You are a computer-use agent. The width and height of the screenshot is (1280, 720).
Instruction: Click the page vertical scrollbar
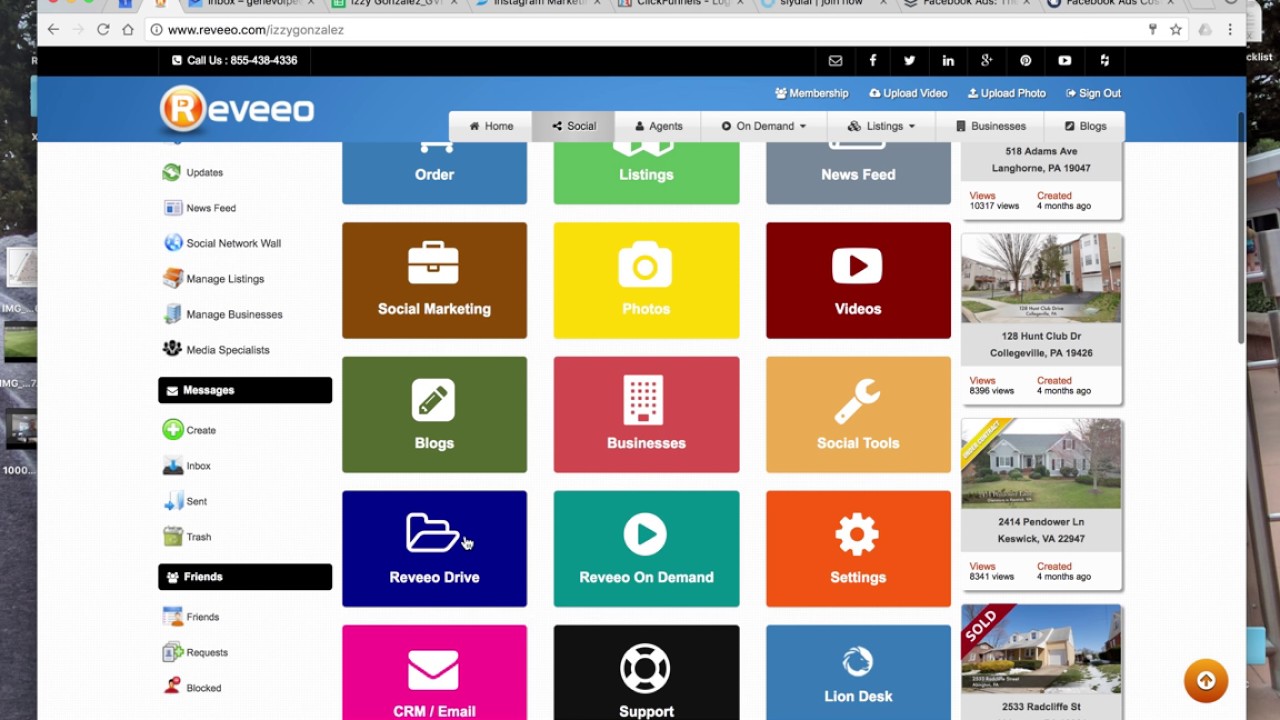point(1241,230)
